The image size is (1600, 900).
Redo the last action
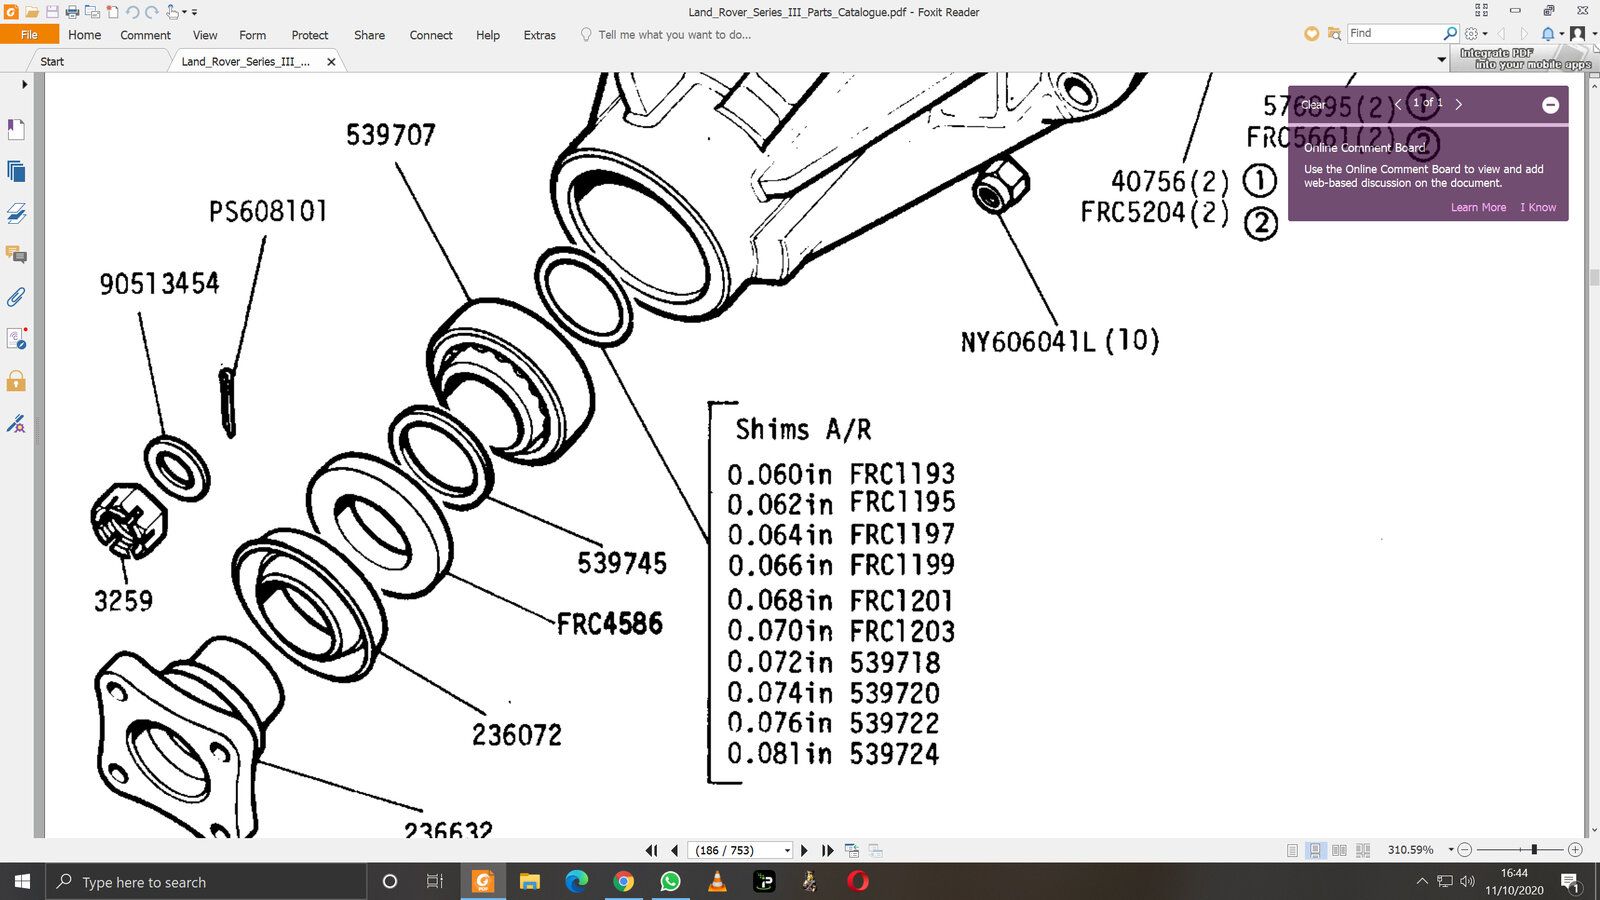click(152, 12)
